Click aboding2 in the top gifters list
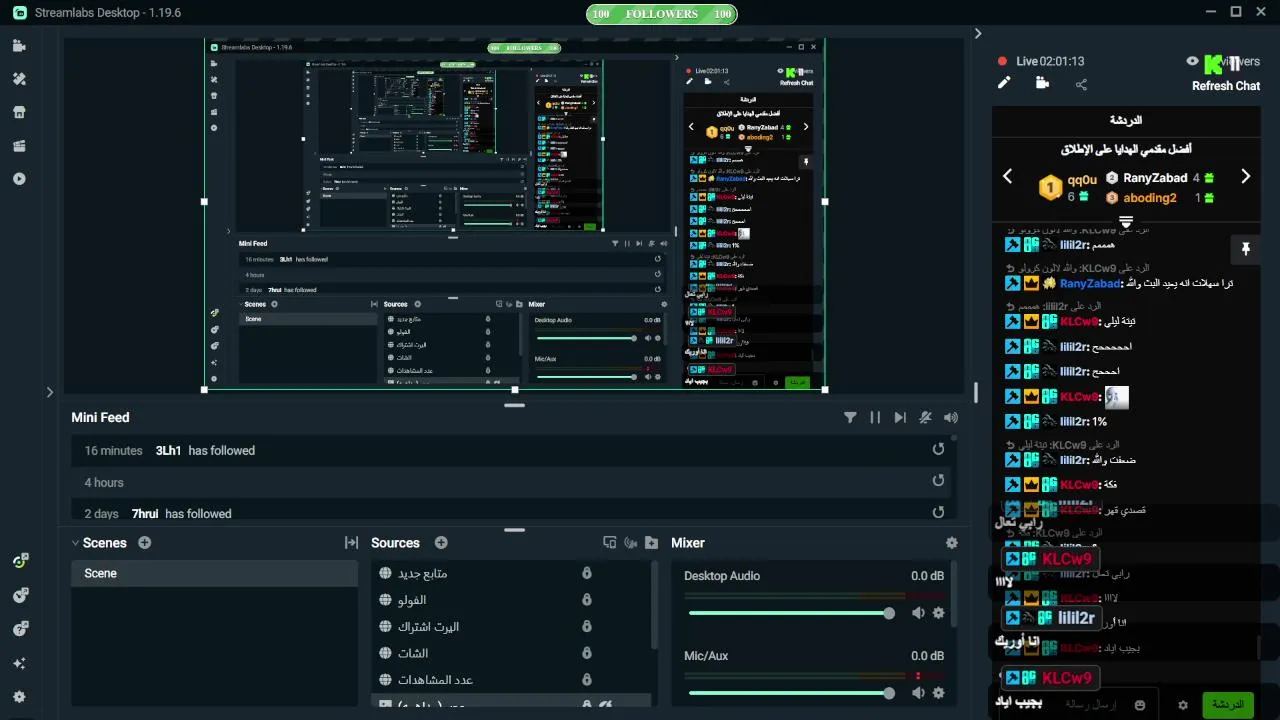 click(x=1150, y=198)
